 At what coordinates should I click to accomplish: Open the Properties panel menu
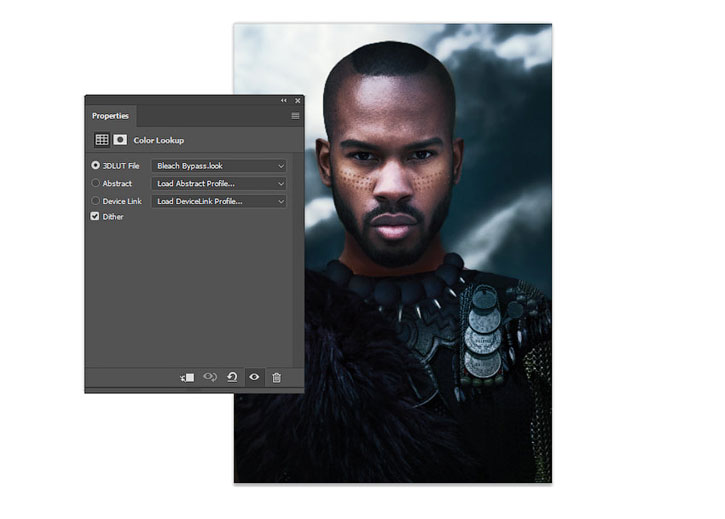click(295, 116)
